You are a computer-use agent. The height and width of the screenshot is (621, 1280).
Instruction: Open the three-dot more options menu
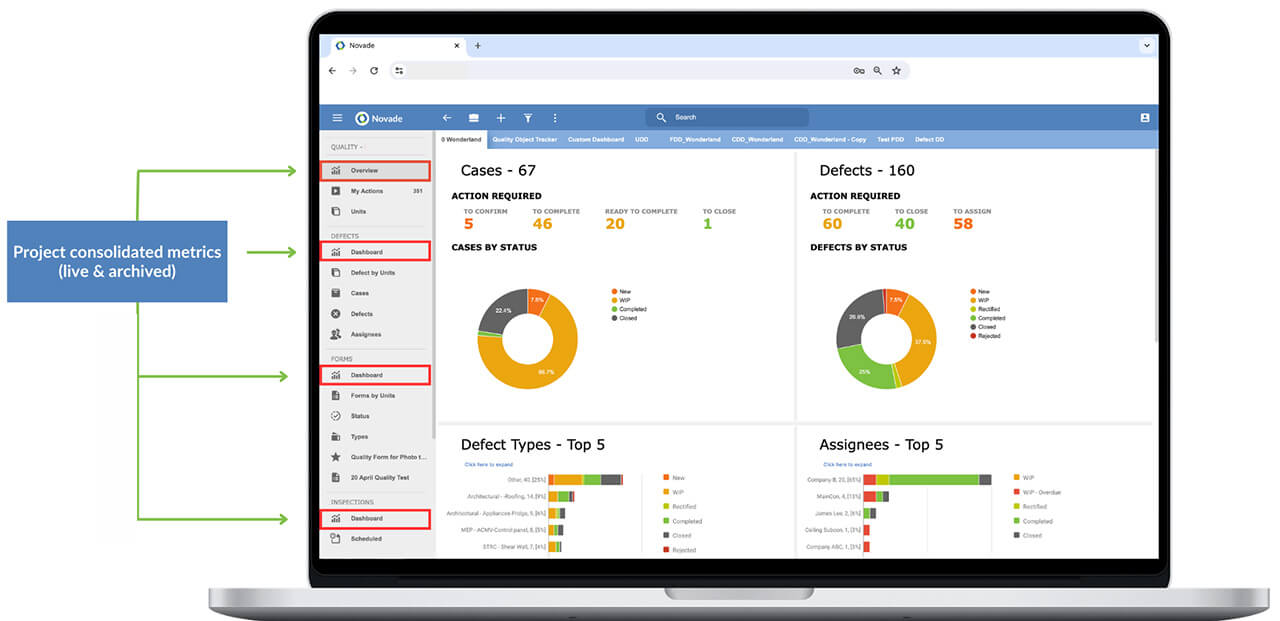pos(555,118)
